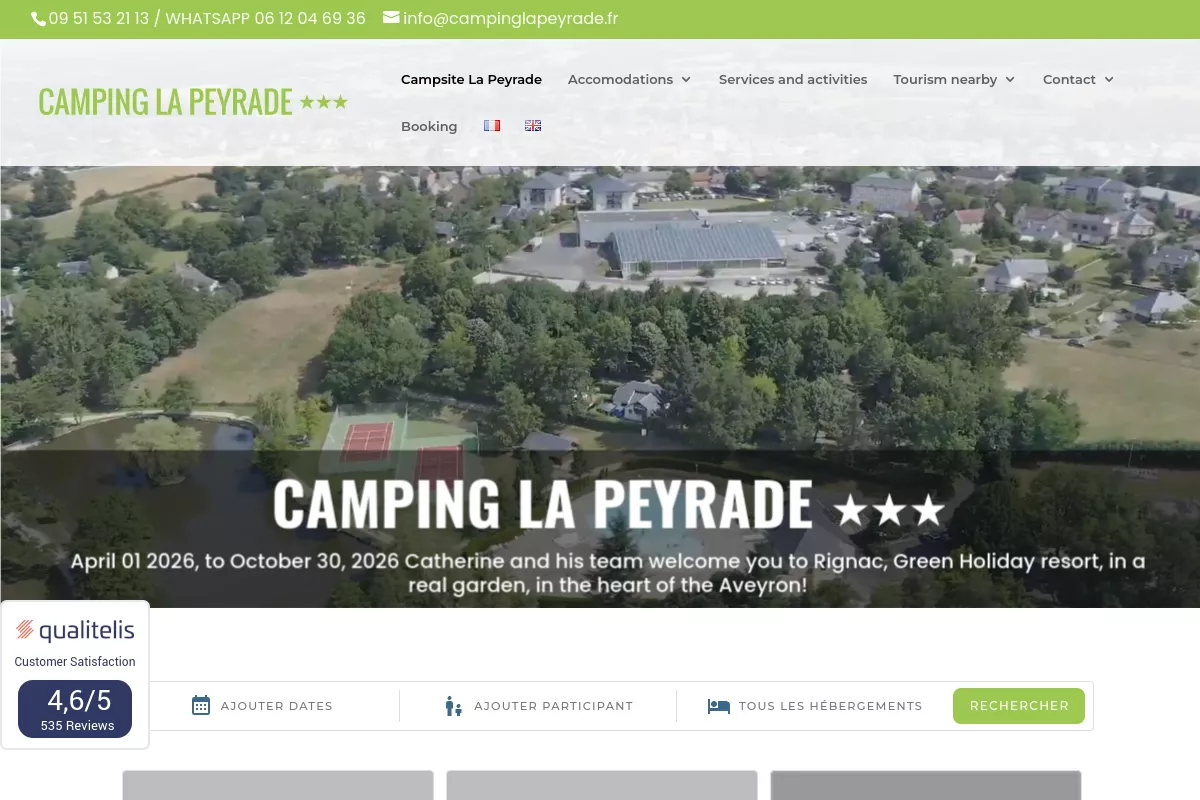Expand the Accomodations dropdown menu

coord(629,79)
